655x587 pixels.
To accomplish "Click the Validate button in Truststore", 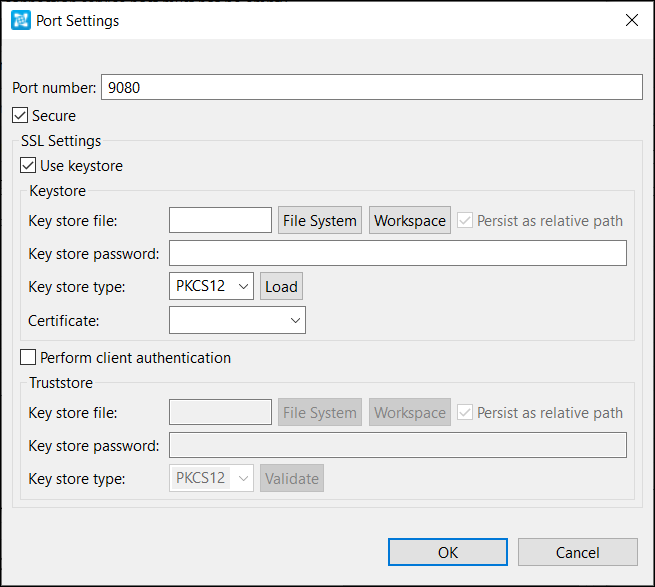I will (x=292, y=478).
